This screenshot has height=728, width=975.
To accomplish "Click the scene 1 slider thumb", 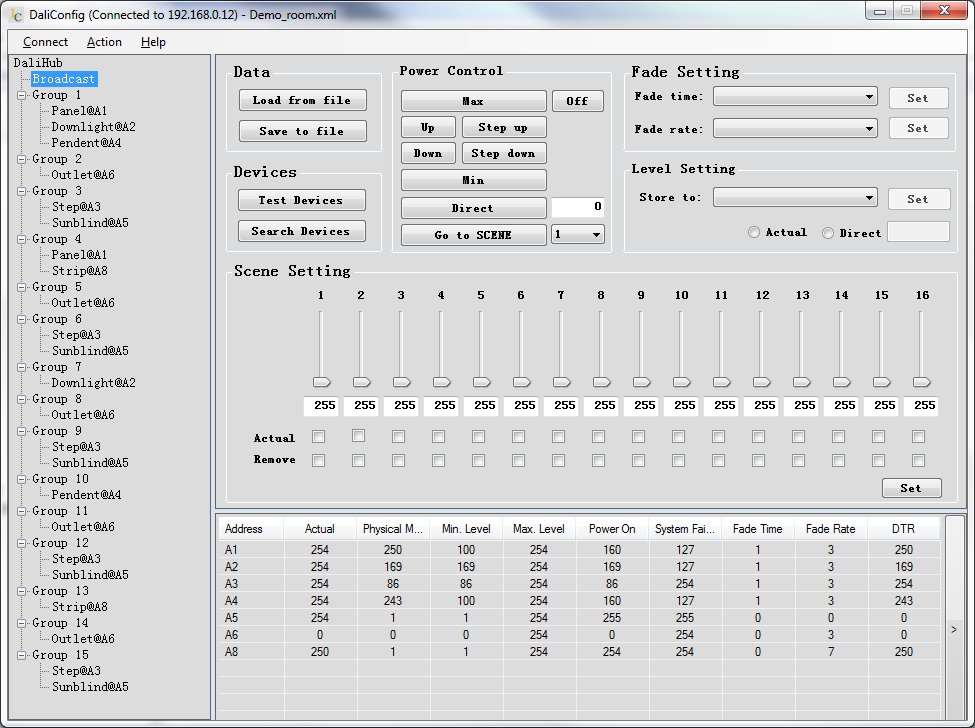I will 321,382.
